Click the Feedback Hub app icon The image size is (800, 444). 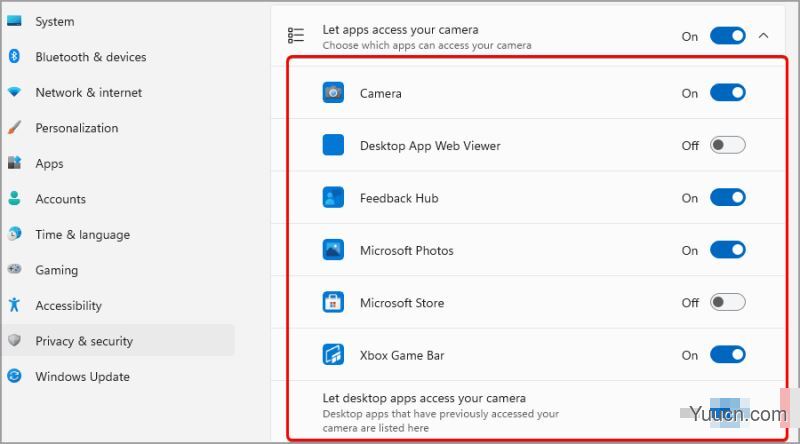[333, 198]
